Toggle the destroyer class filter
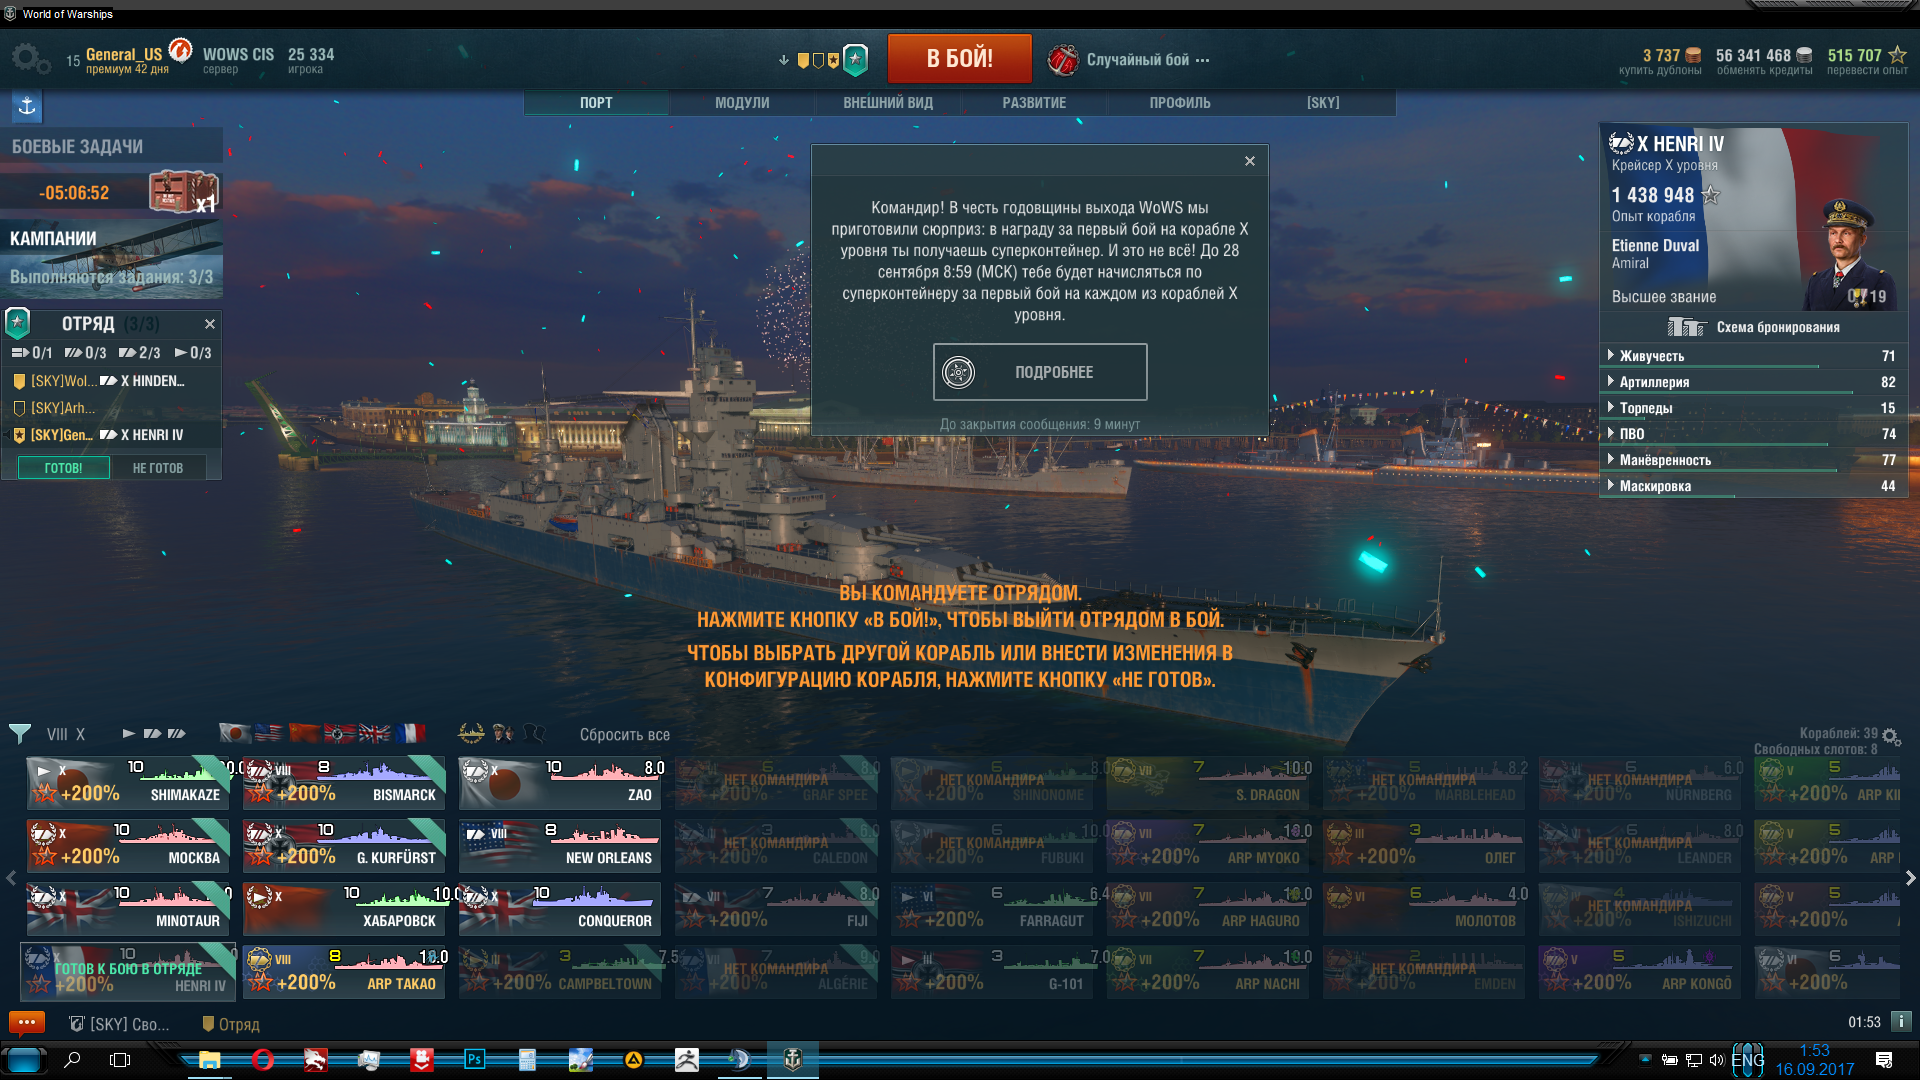This screenshot has width=1920, height=1080. click(128, 734)
